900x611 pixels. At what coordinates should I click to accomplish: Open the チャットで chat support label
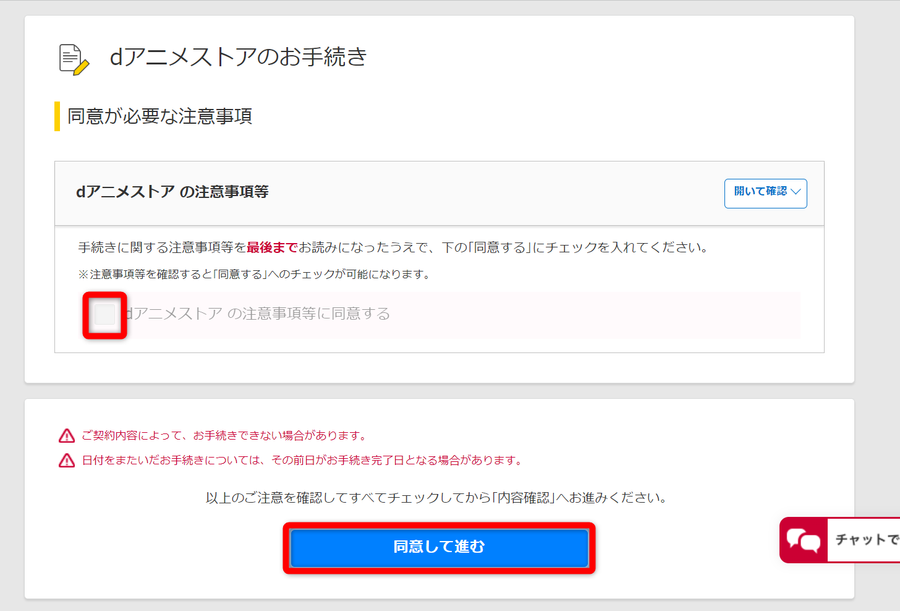[x=867, y=540]
